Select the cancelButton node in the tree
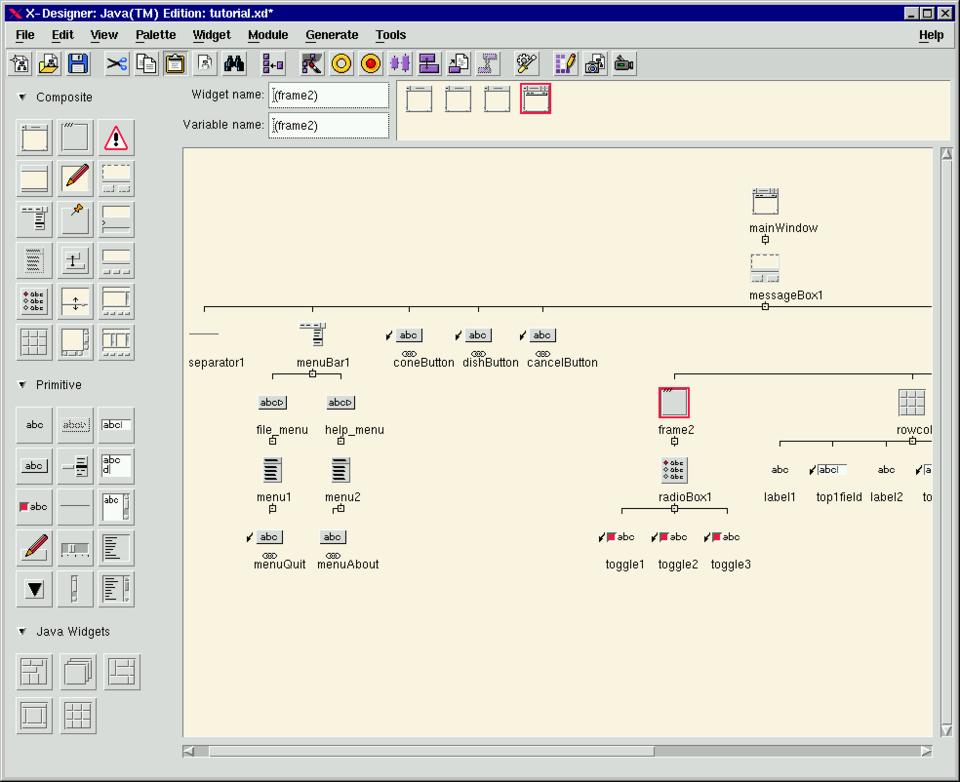Image resolution: width=960 pixels, height=782 pixels. pos(542,336)
